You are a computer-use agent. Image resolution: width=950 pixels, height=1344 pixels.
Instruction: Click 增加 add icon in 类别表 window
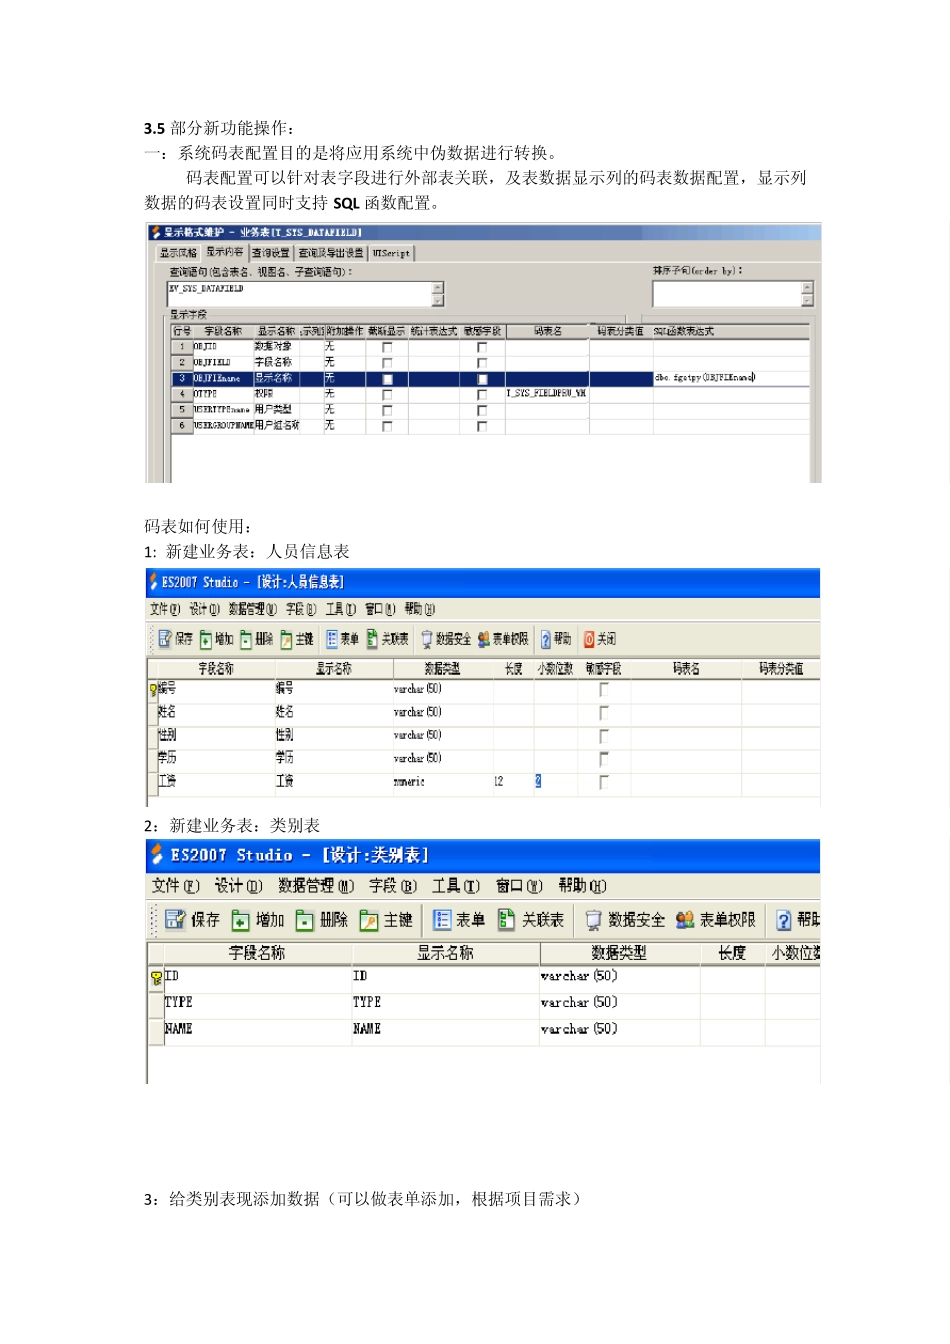[241, 920]
